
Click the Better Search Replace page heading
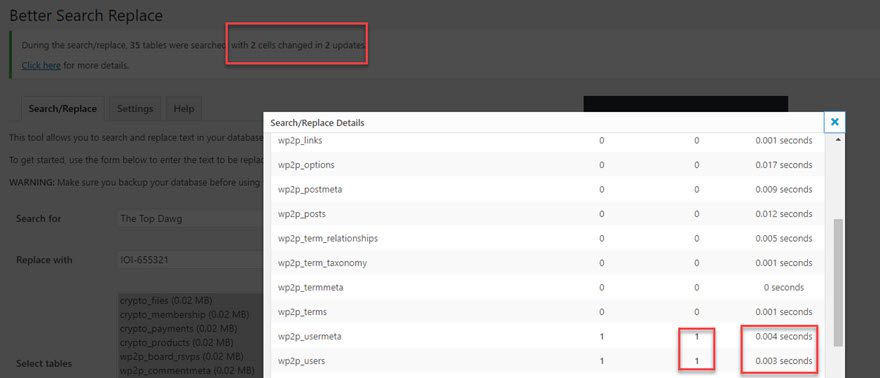point(86,16)
